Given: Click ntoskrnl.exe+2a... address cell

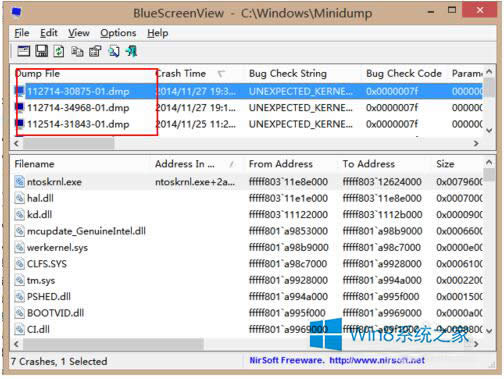Looking at the screenshot, I should pyautogui.click(x=195, y=182).
